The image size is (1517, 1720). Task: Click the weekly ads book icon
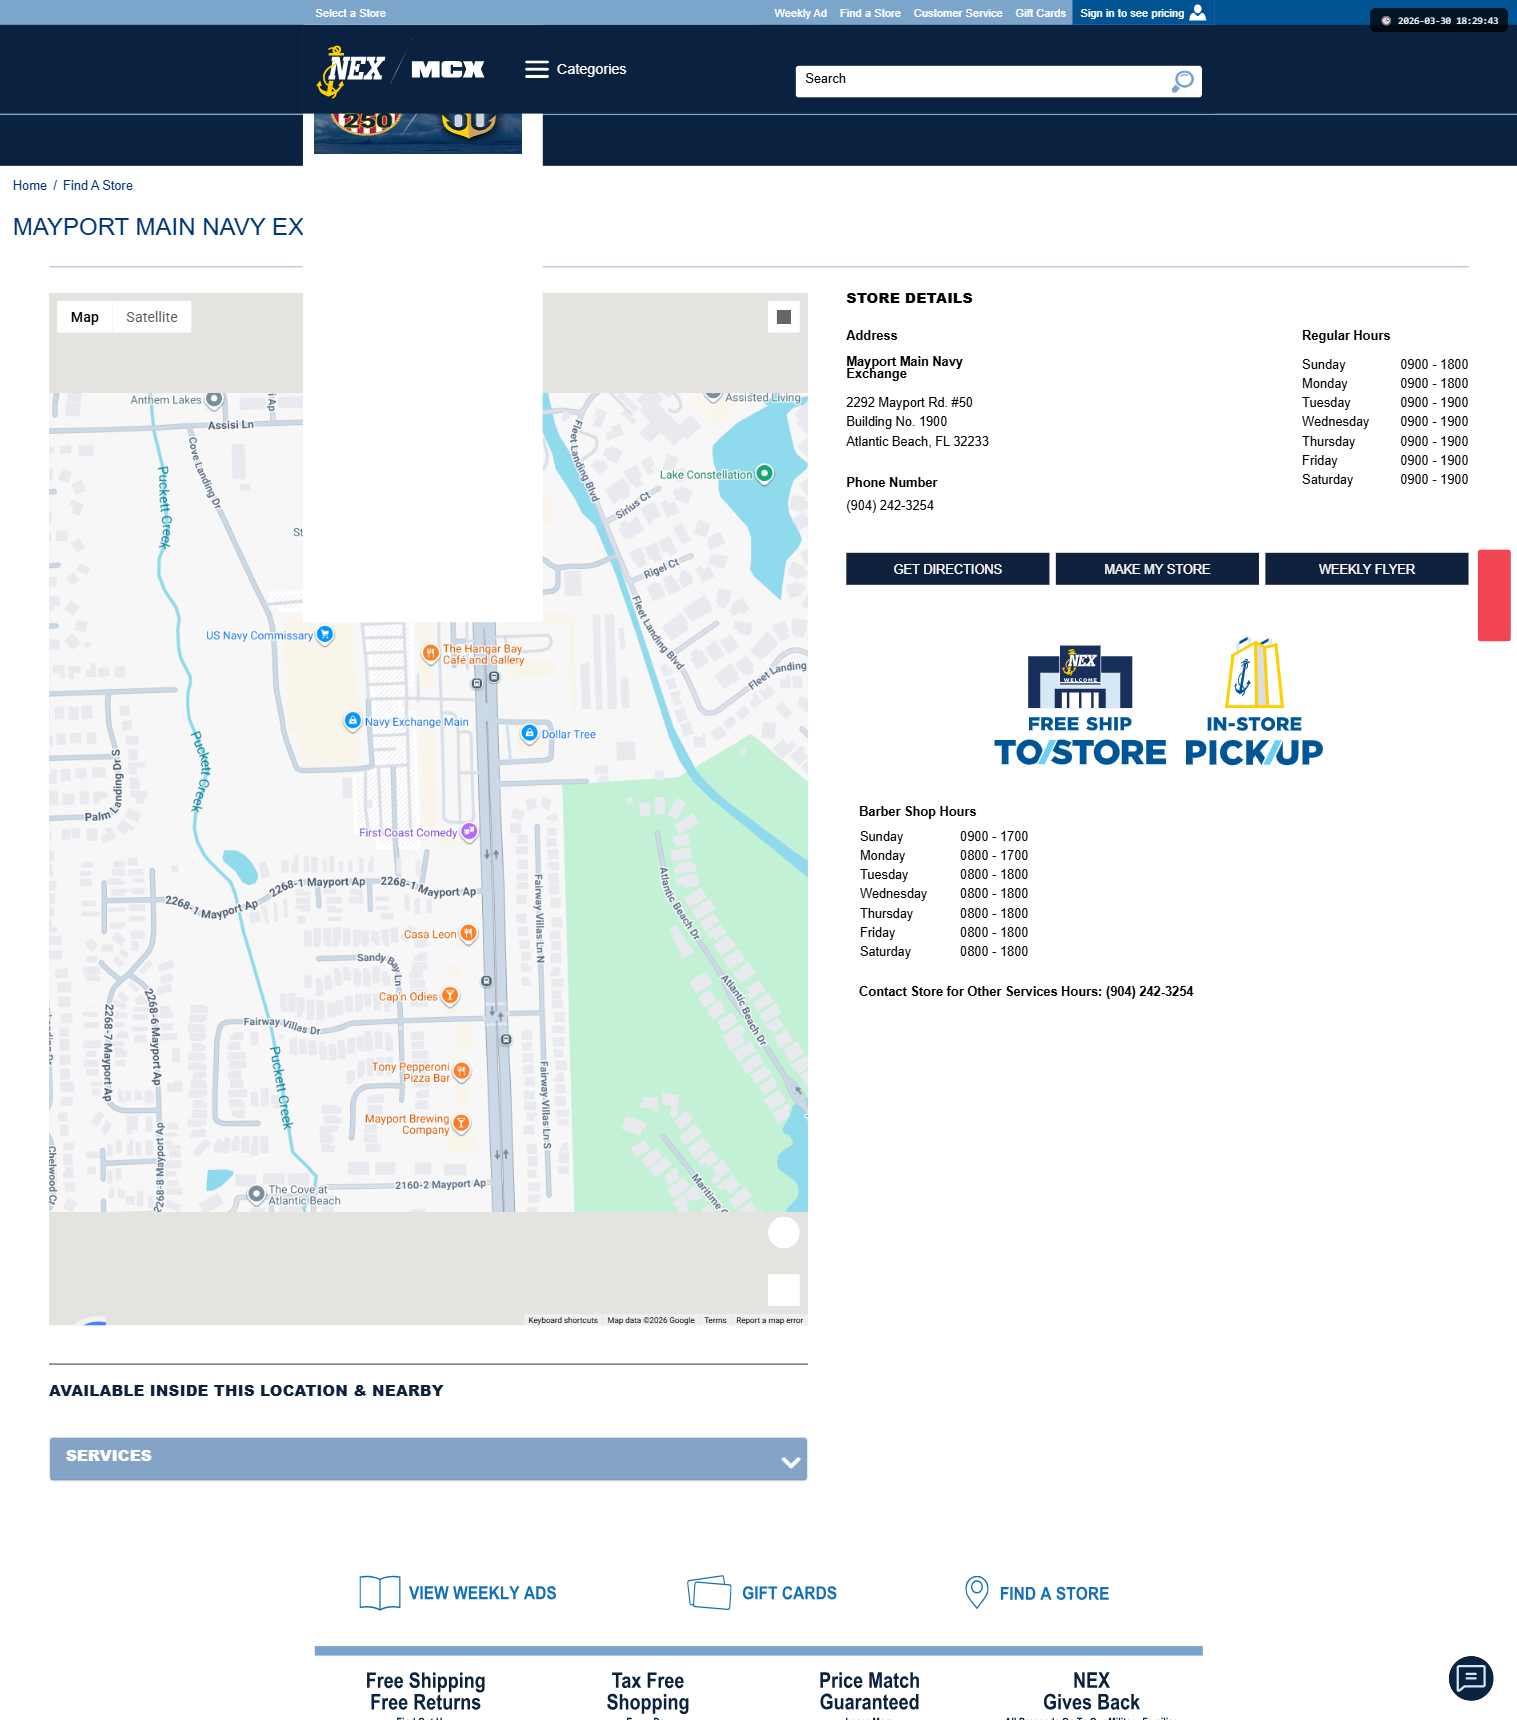click(x=380, y=1593)
